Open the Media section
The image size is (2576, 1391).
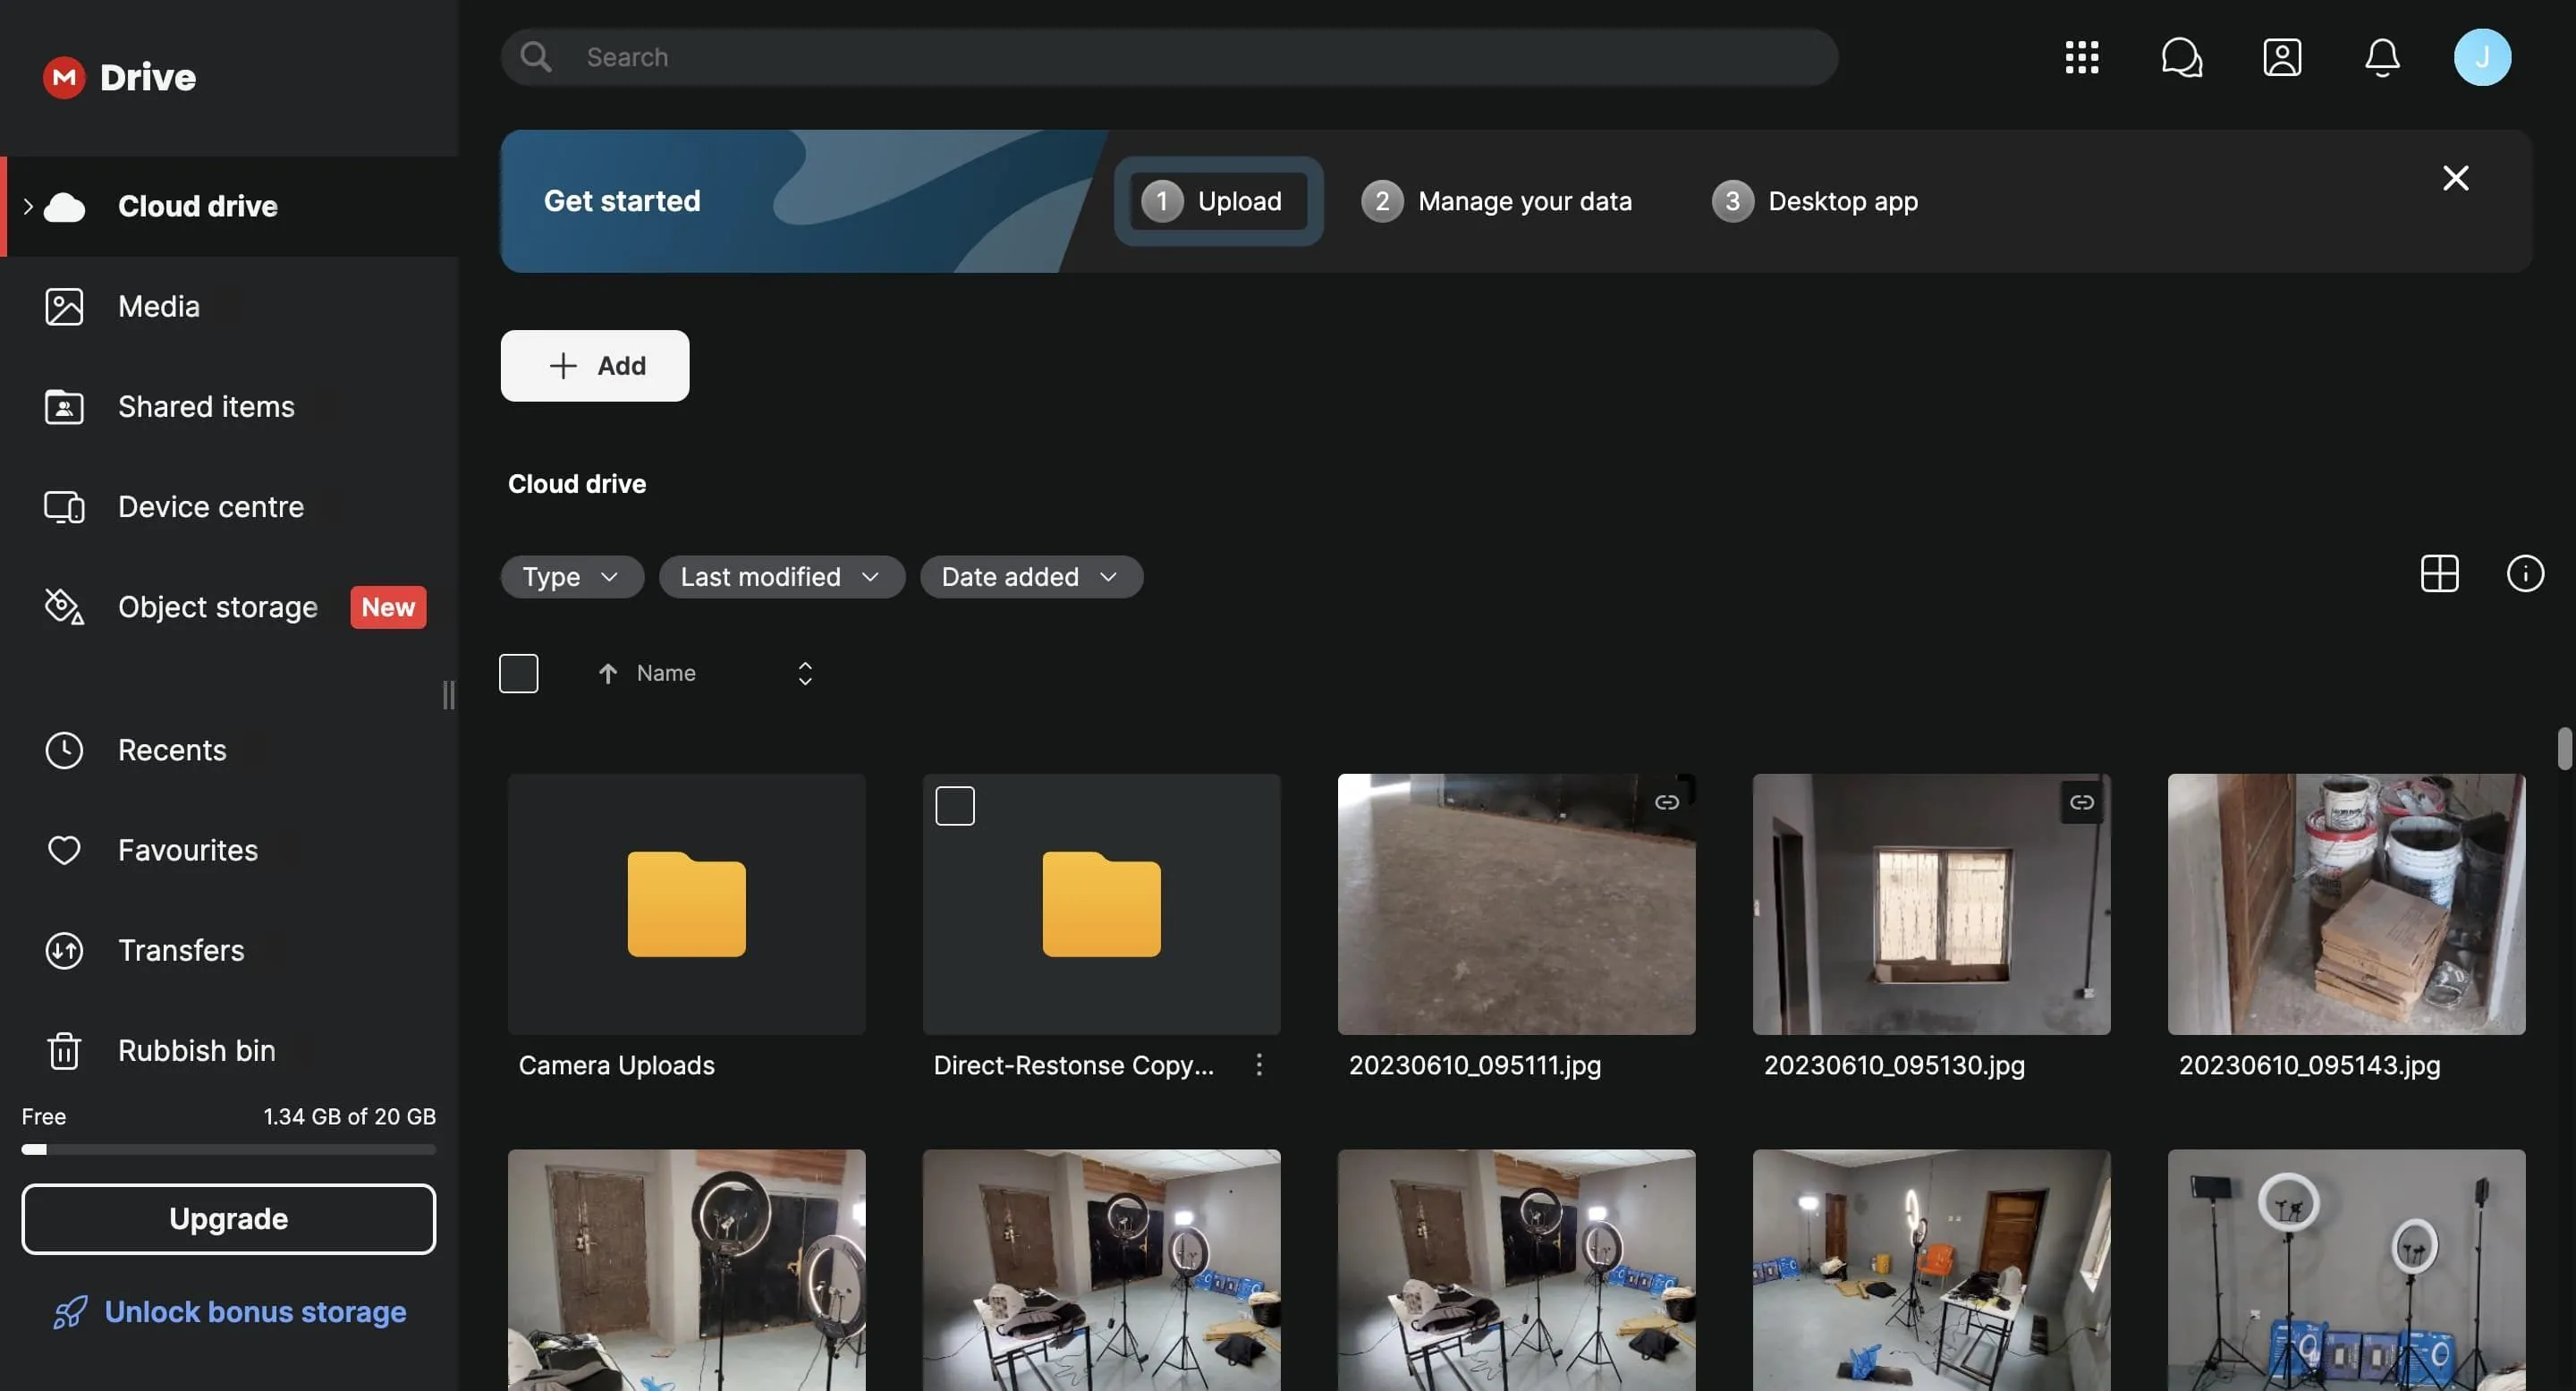click(x=158, y=306)
